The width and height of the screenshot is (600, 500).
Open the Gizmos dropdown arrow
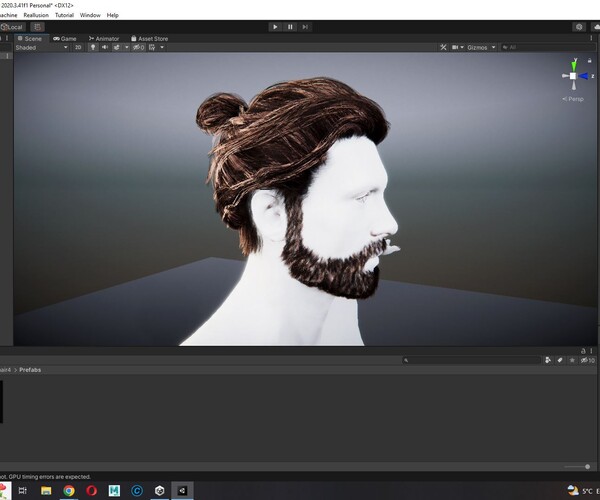[494, 47]
